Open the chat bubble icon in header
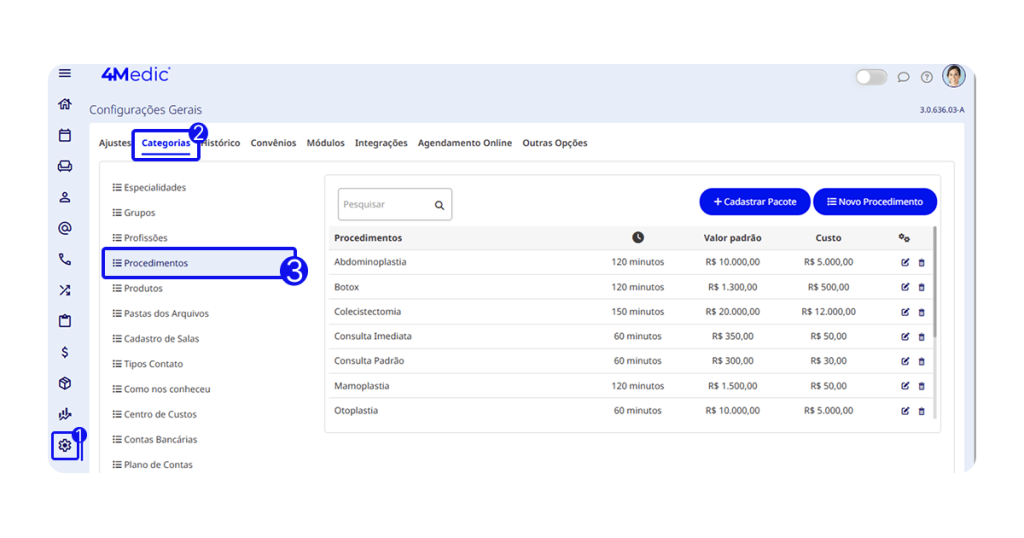The image size is (1024, 538). pyautogui.click(x=903, y=77)
